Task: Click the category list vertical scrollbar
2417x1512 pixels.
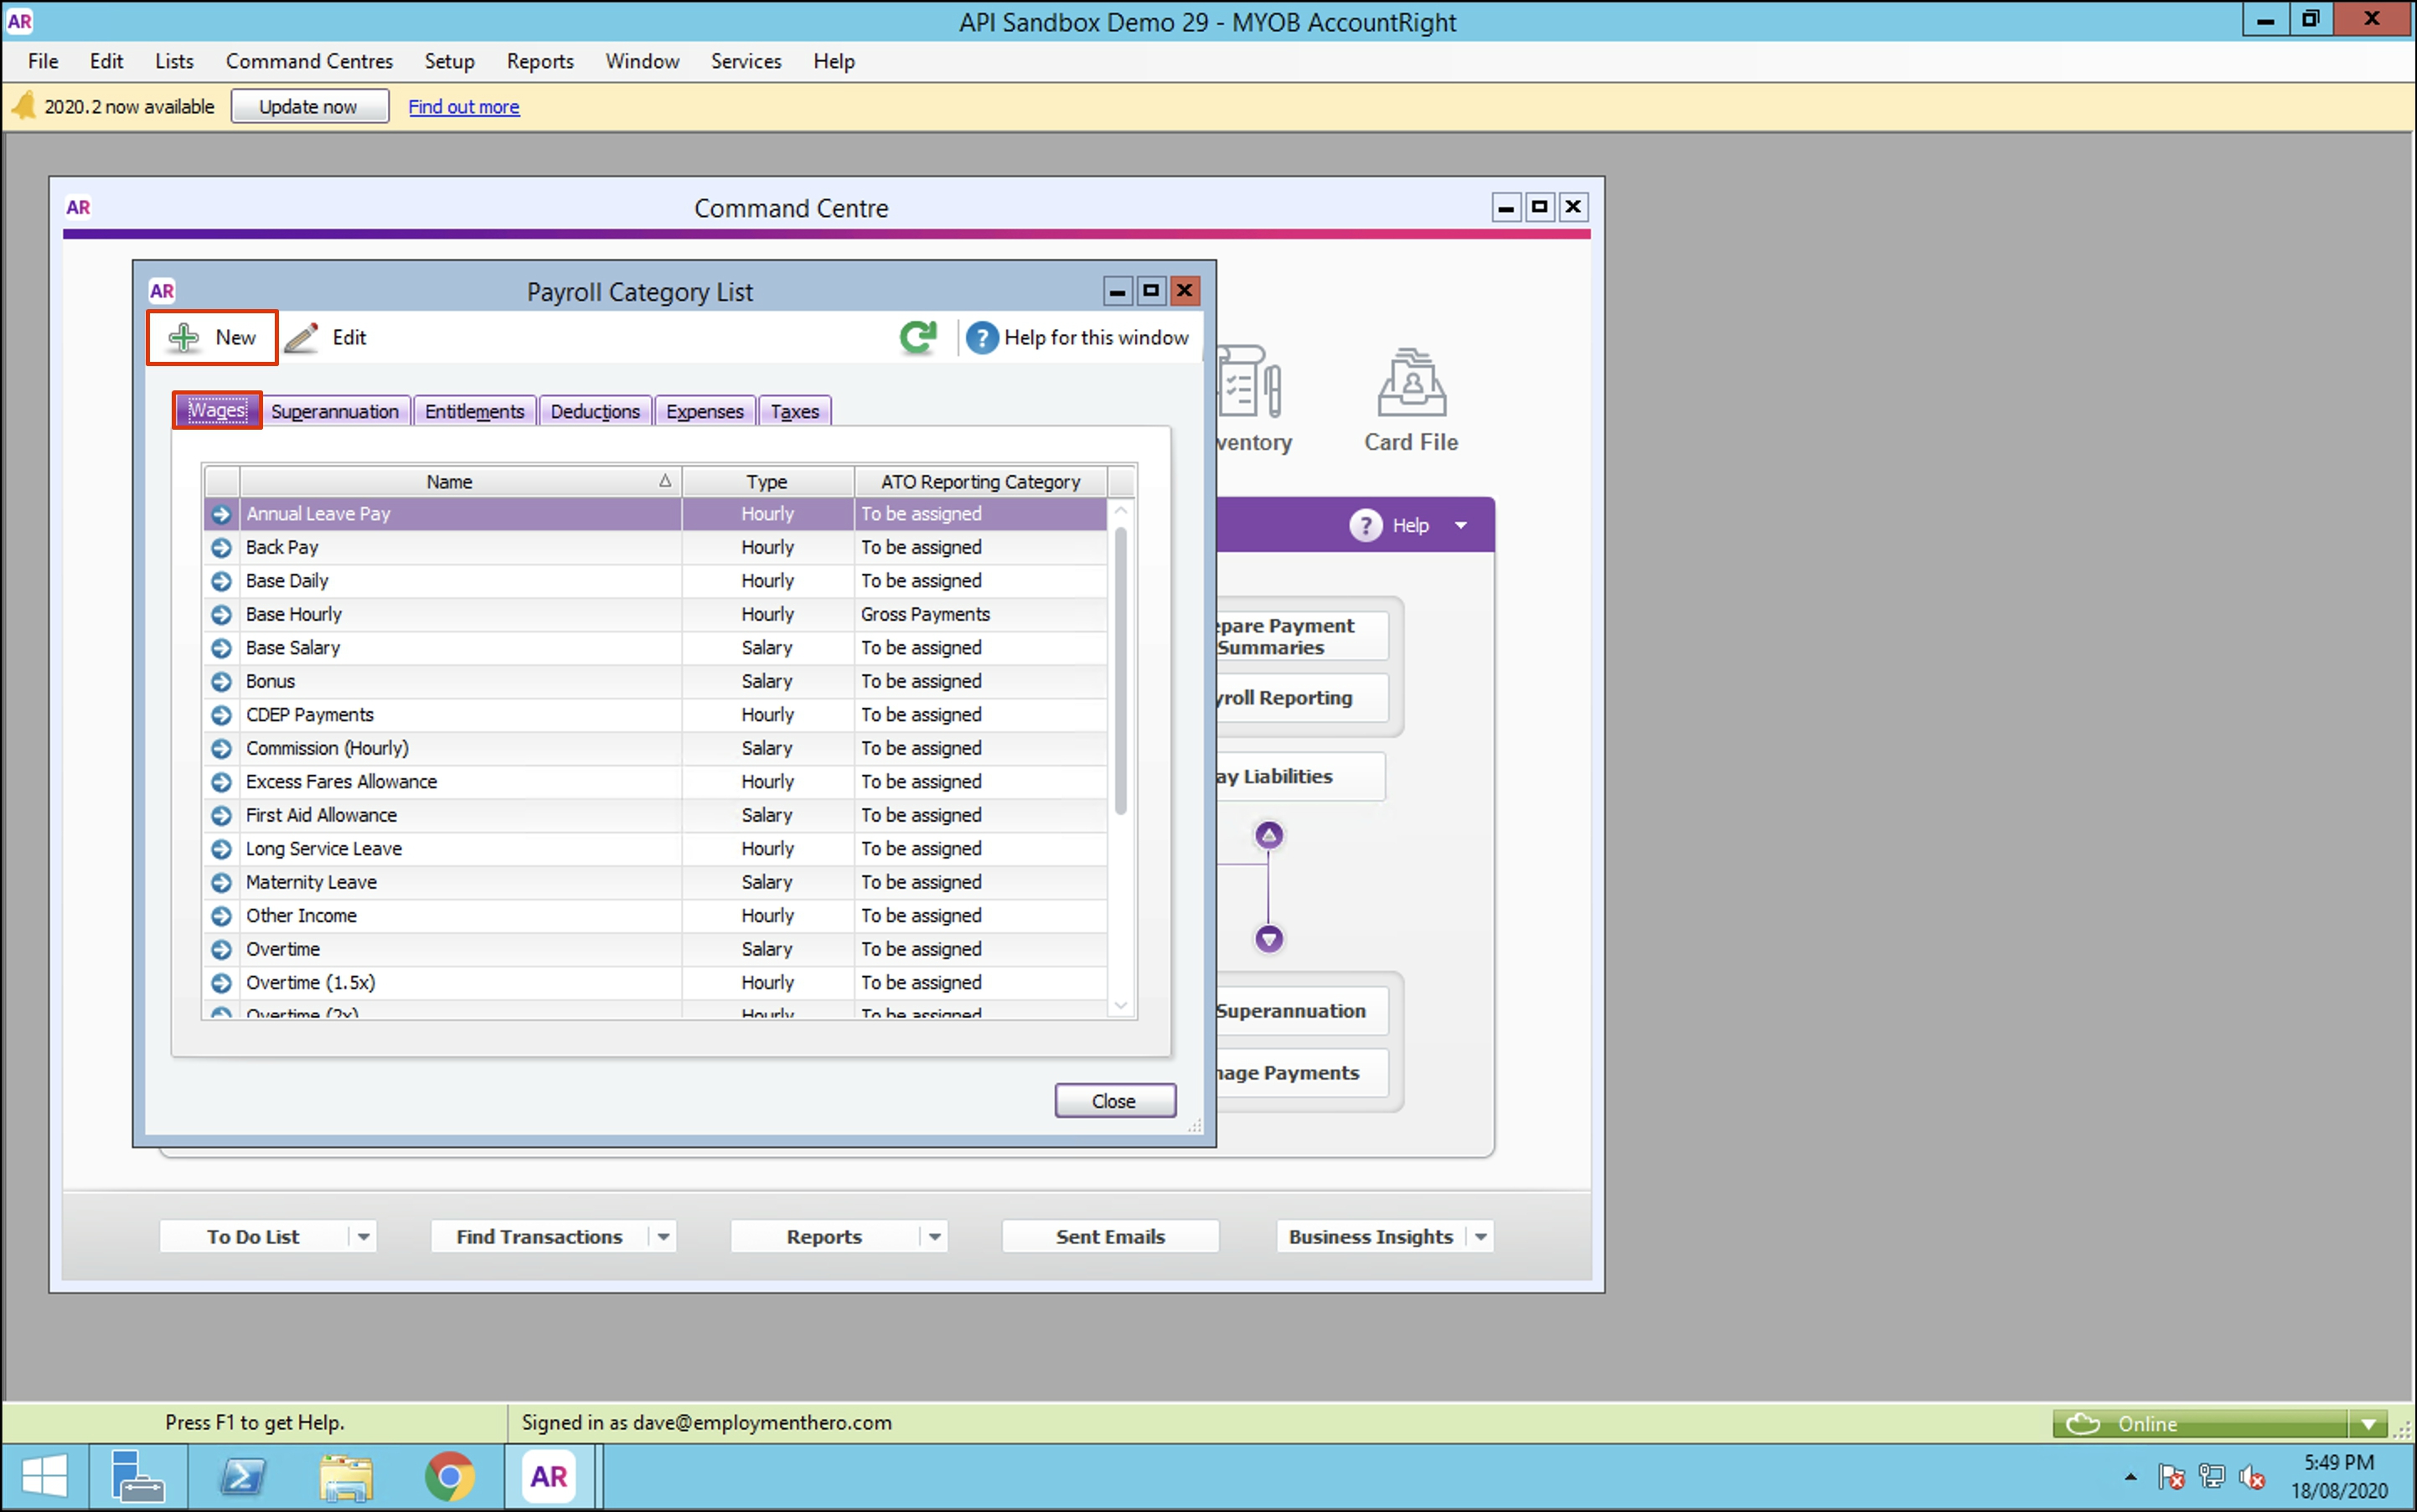Action: coord(1120,670)
